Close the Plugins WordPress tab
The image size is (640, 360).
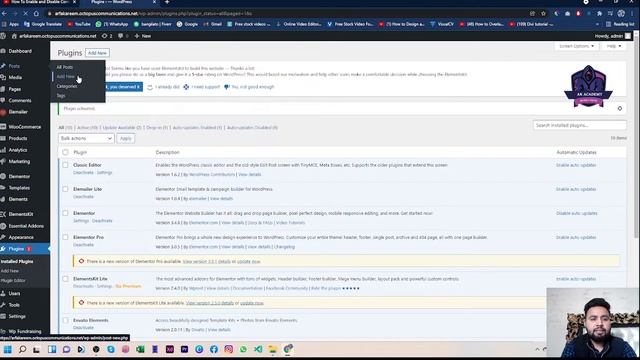pyautogui.click(x=154, y=2)
